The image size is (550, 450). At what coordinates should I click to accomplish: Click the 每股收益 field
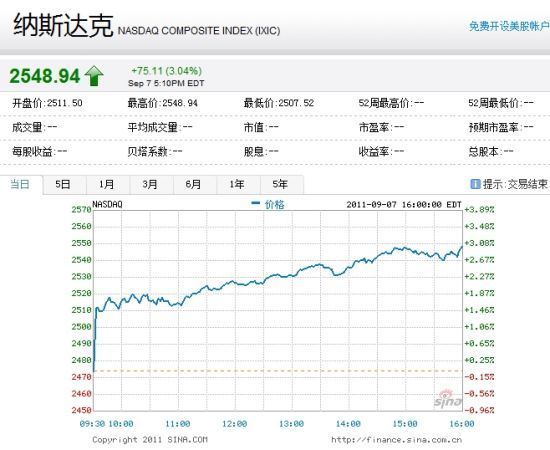tap(39, 152)
